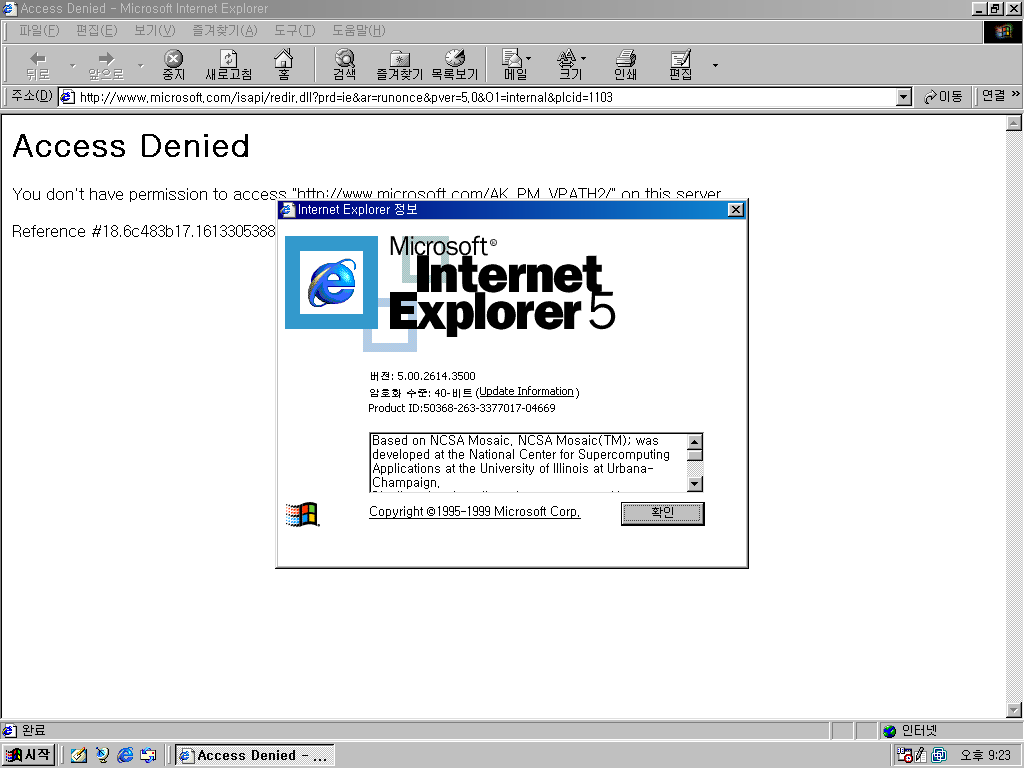Open the Search (검색) toolbar icon

tap(344, 65)
